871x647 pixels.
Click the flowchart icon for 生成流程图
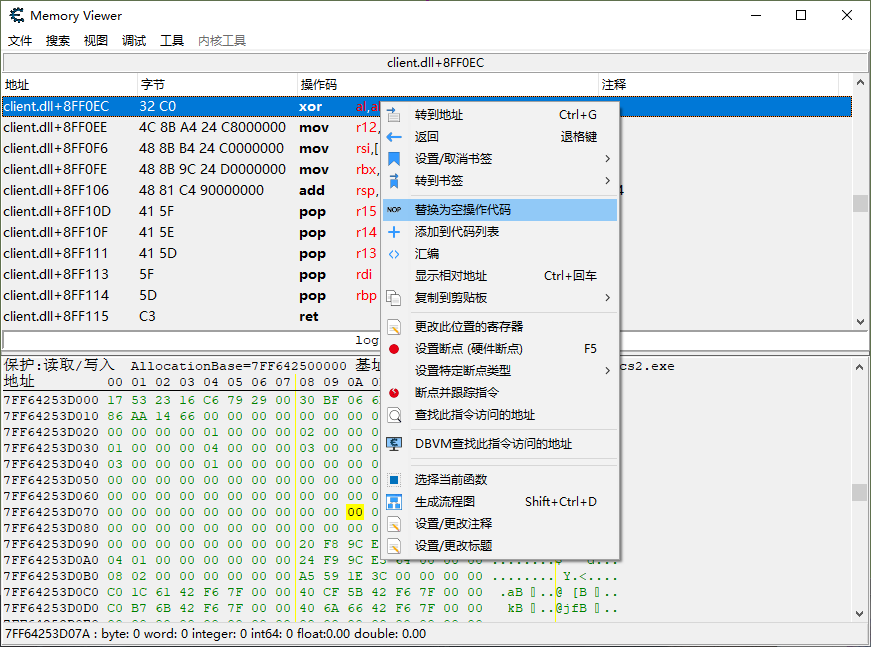[x=394, y=502]
